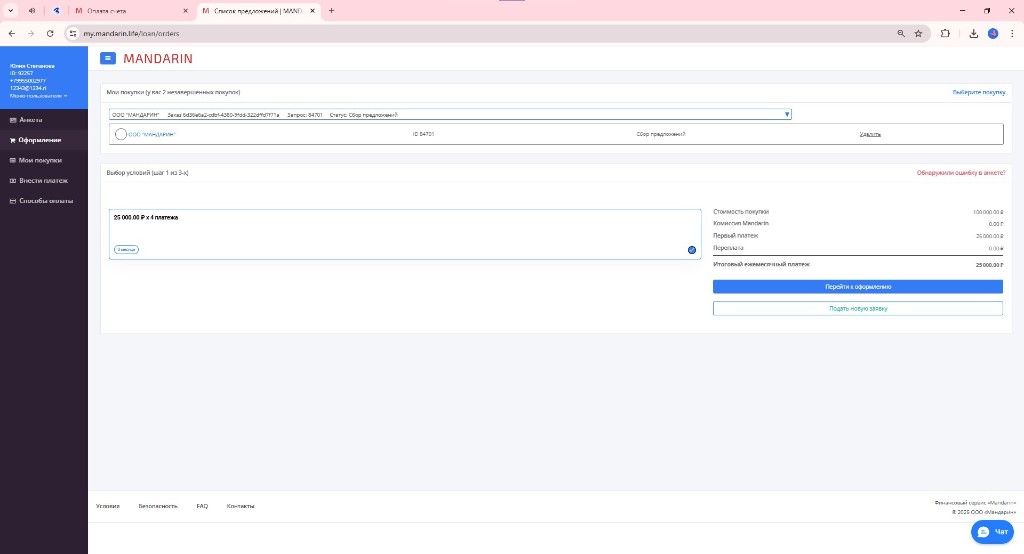Click the blue hamburger menu icon
This screenshot has width=1024, height=554.
[x=108, y=59]
